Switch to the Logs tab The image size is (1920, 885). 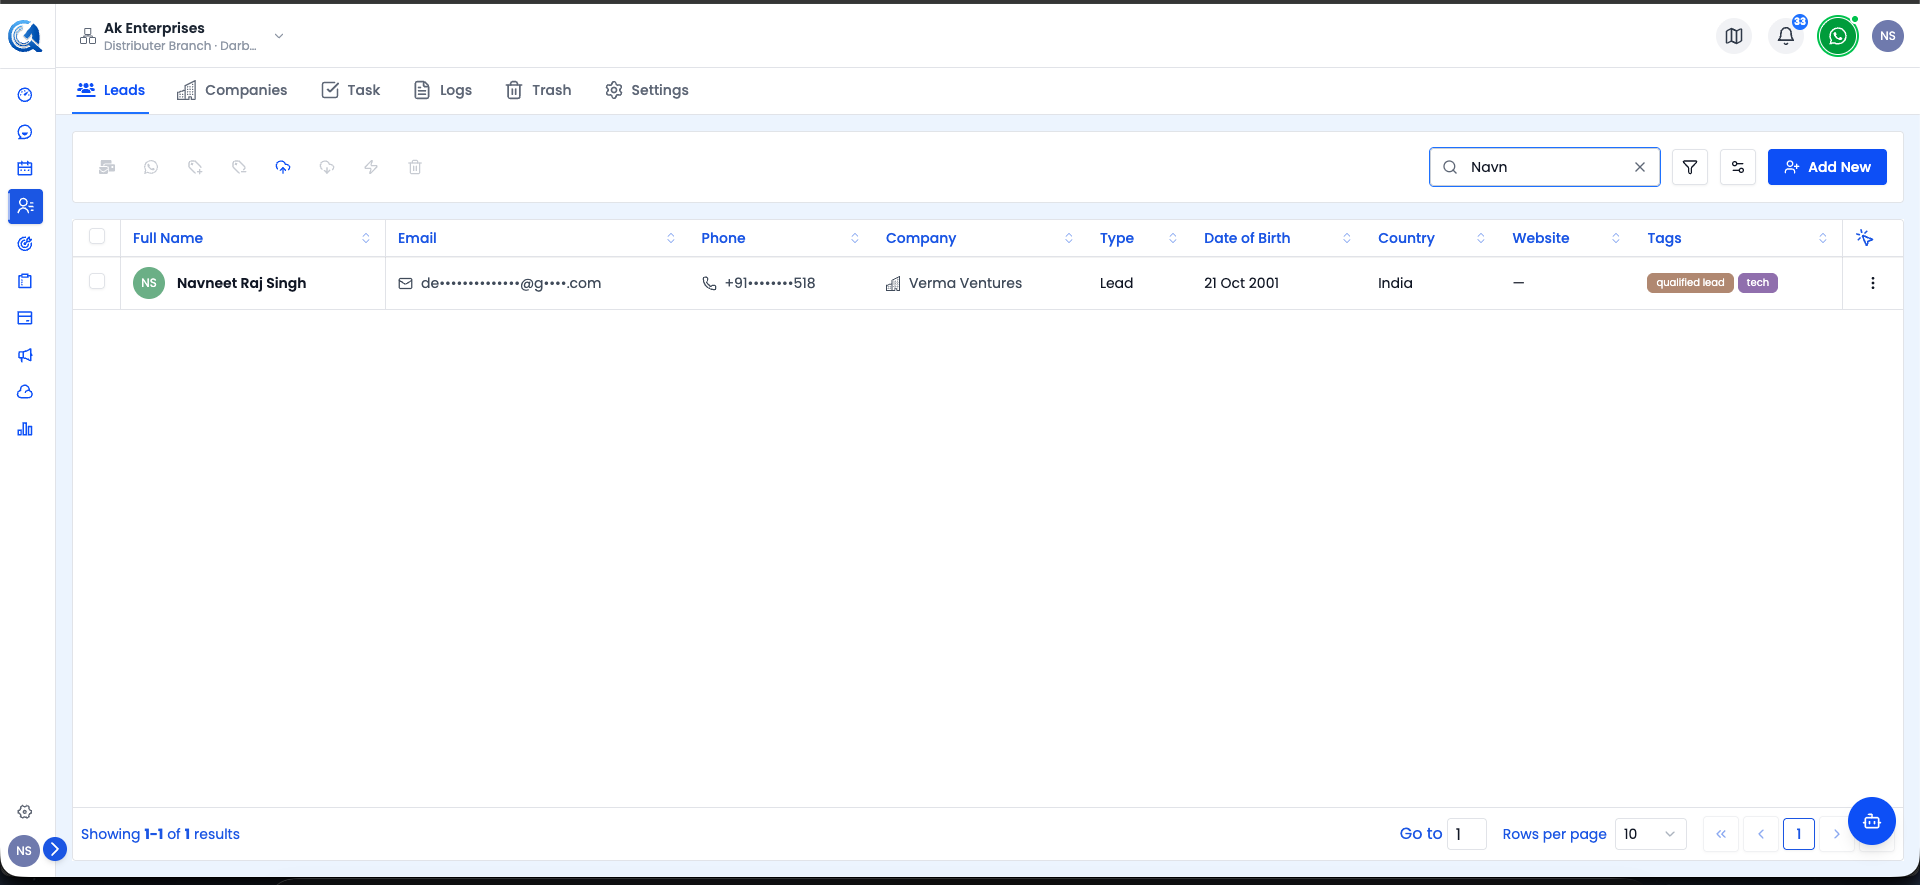[442, 90]
